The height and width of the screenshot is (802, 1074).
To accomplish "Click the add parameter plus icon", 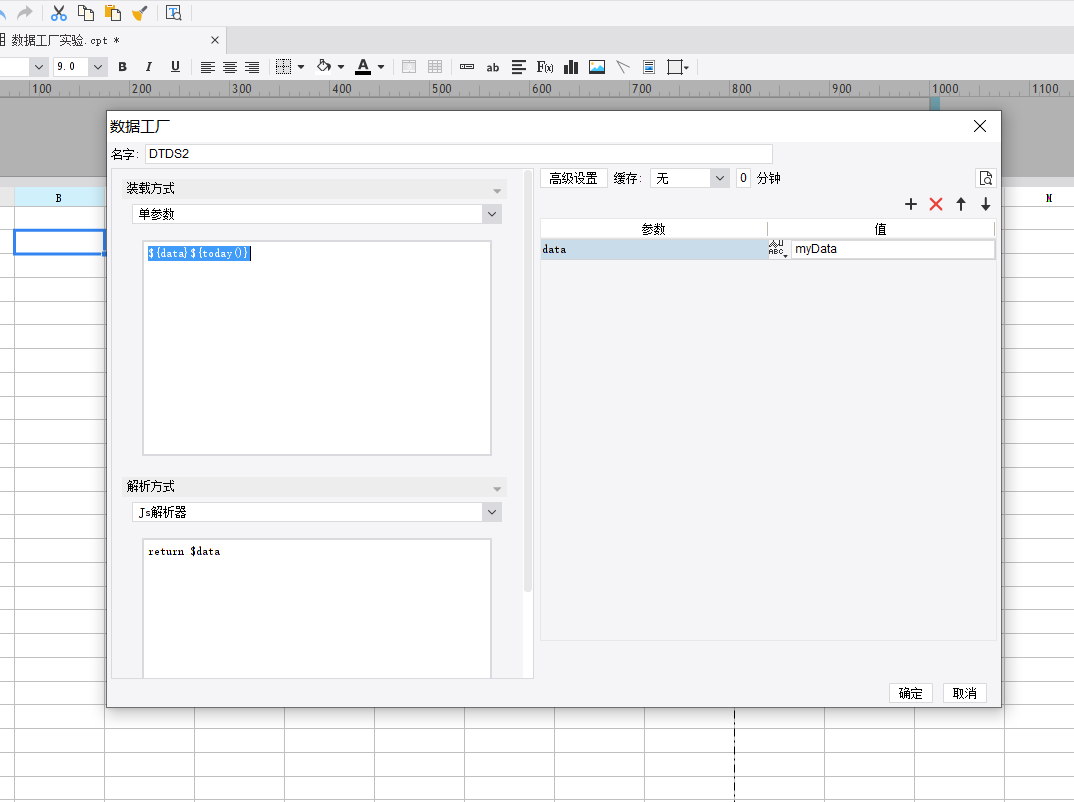I will pyautogui.click(x=910, y=204).
